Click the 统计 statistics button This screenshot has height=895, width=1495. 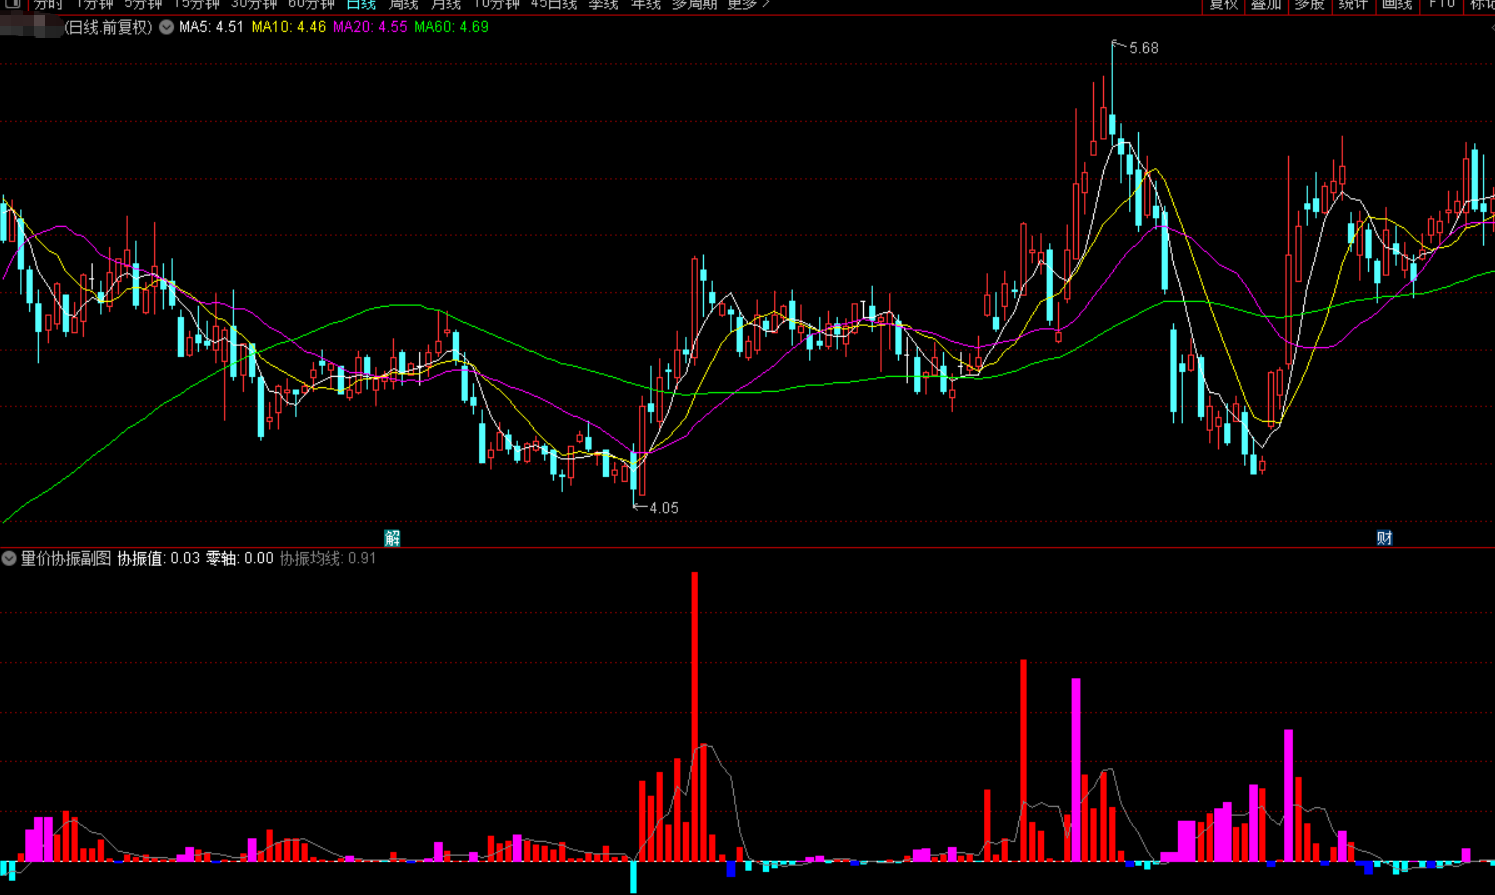tap(1353, 5)
